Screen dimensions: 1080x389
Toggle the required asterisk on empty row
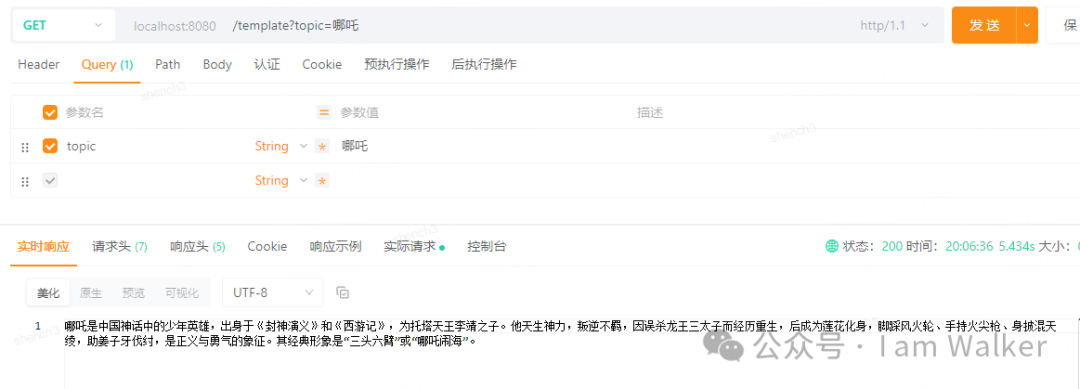pyautogui.click(x=322, y=181)
